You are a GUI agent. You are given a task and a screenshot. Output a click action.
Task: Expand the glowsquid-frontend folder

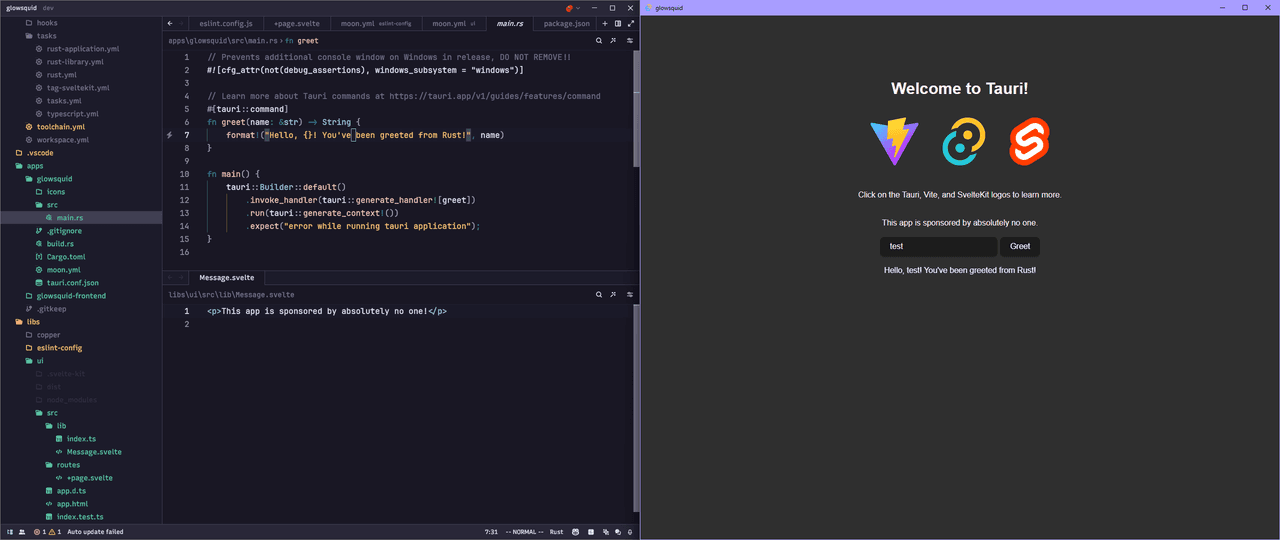tap(70, 296)
